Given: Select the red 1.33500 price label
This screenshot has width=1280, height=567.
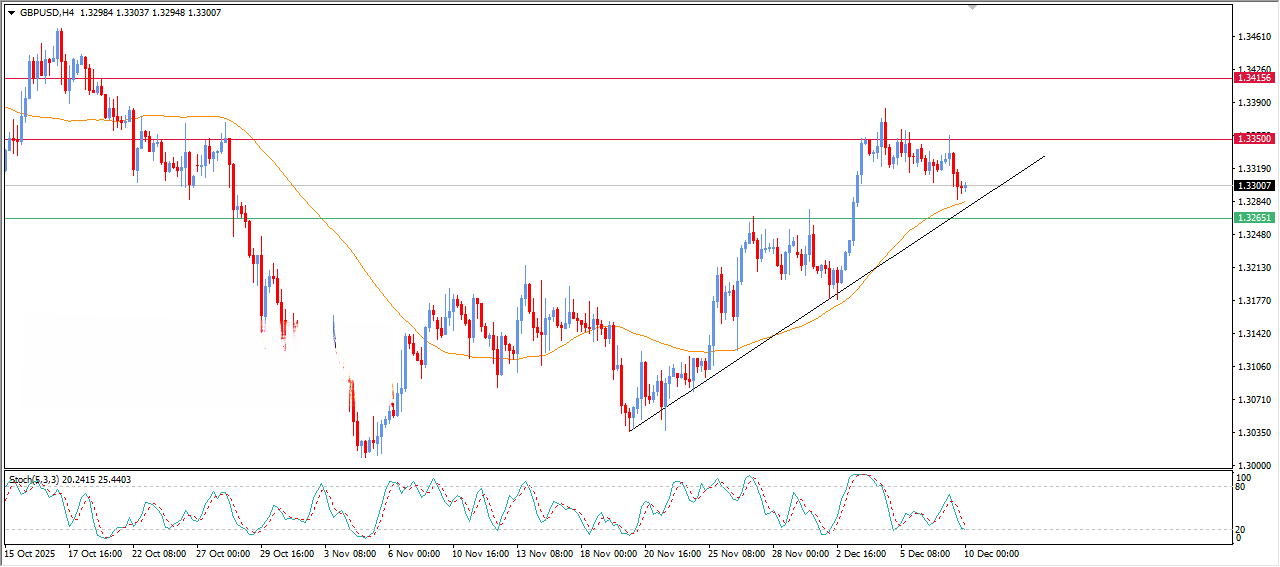Looking at the screenshot, I should coord(1253,139).
